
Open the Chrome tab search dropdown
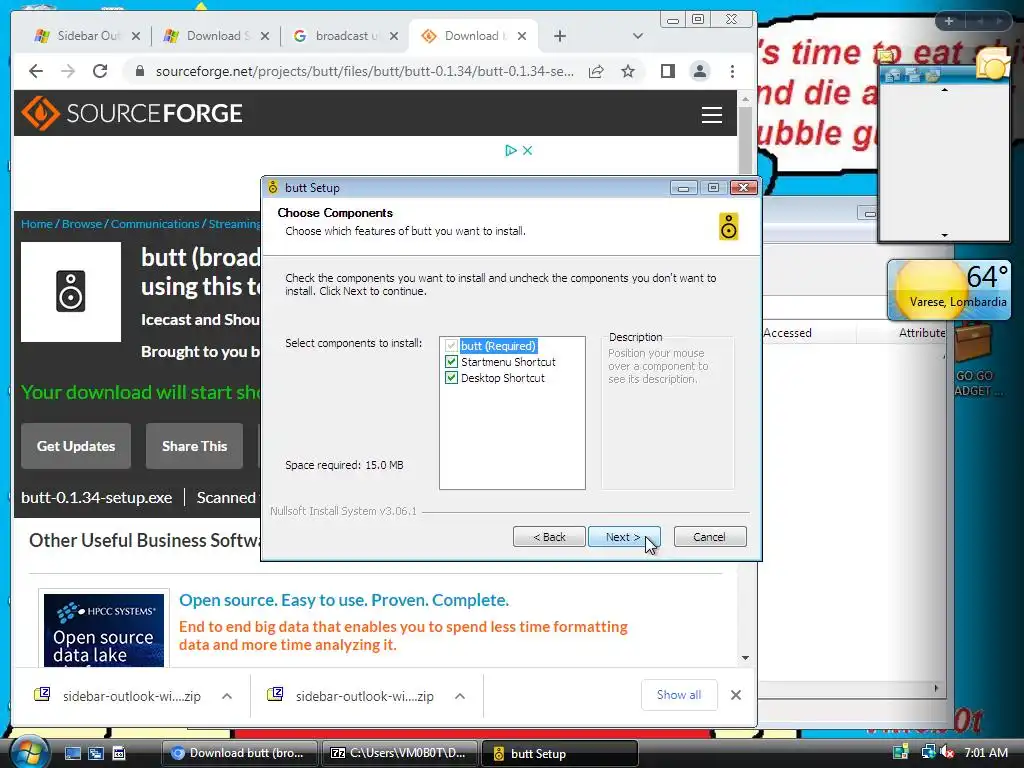pos(638,36)
